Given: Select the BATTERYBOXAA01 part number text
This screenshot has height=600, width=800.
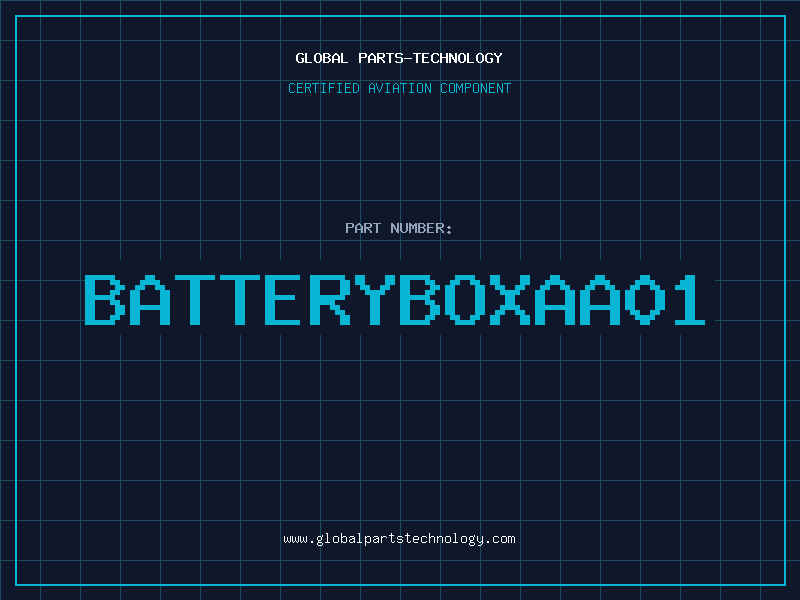Looking at the screenshot, I should pyautogui.click(x=395, y=299).
